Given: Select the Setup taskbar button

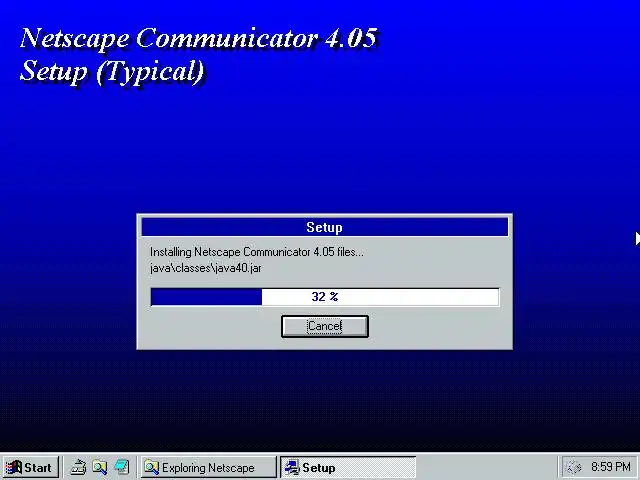Looking at the screenshot, I should pyautogui.click(x=348, y=467).
